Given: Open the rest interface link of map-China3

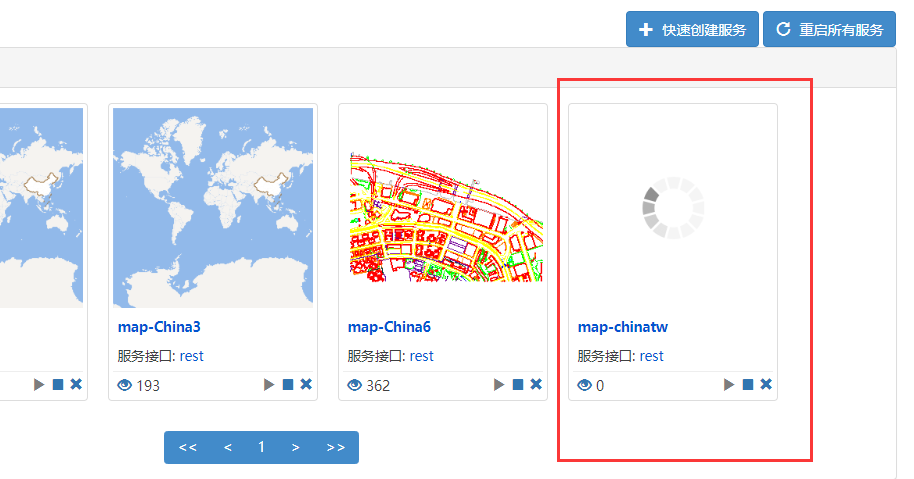Looking at the screenshot, I should 192,356.
